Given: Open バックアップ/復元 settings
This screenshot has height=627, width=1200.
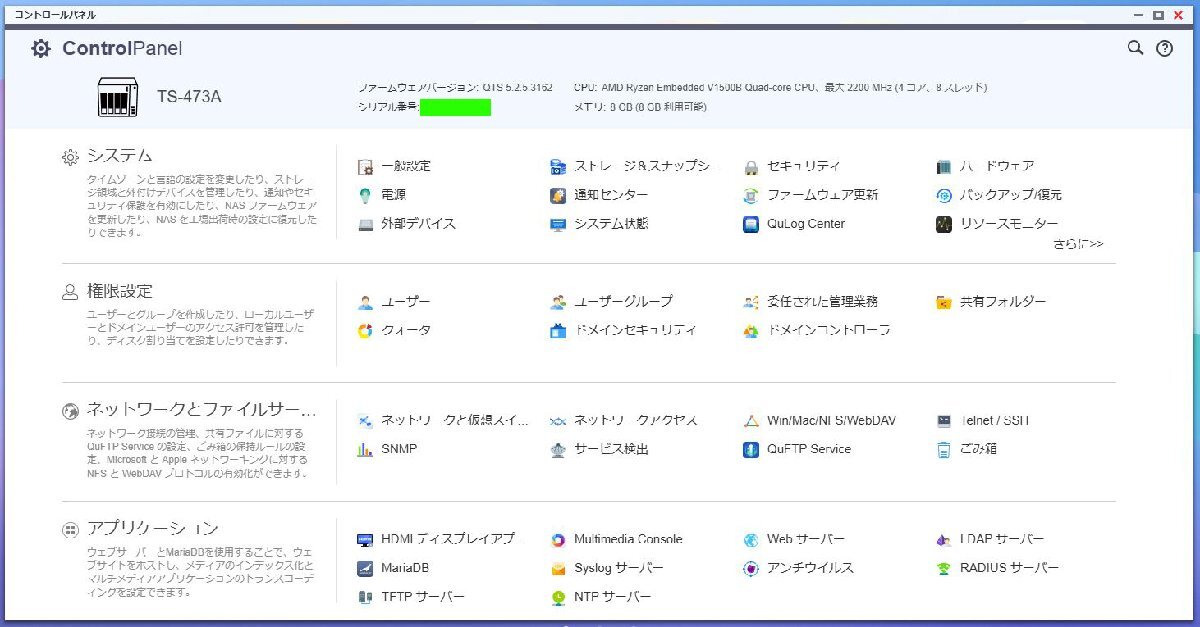Looking at the screenshot, I should pyautogui.click(x=999, y=195).
